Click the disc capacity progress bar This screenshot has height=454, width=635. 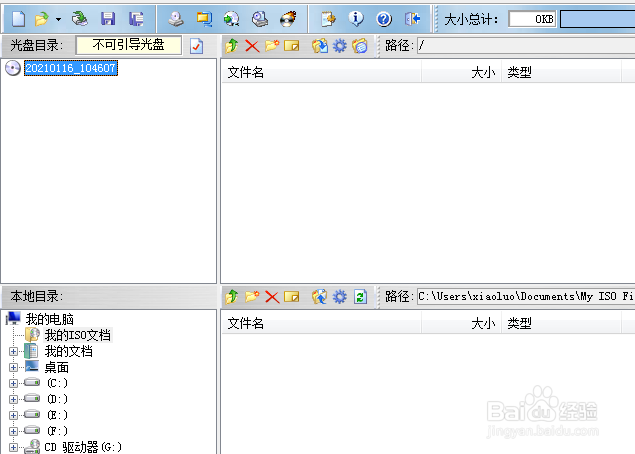pyautogui.click(x=597, y=19)
